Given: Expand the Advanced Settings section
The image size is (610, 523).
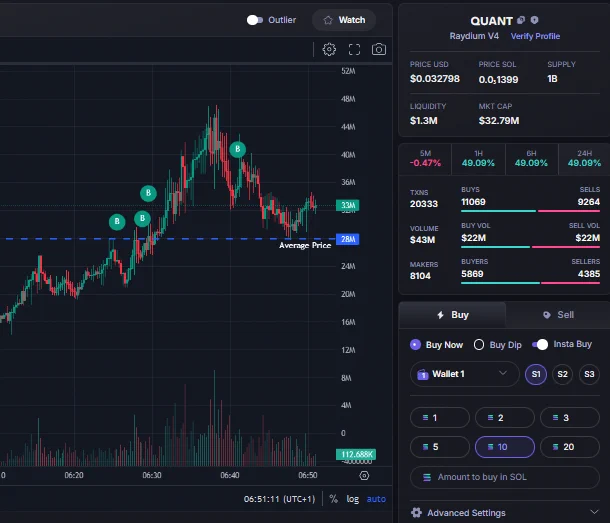Looking at the screenshot, I should click(505, 512).
